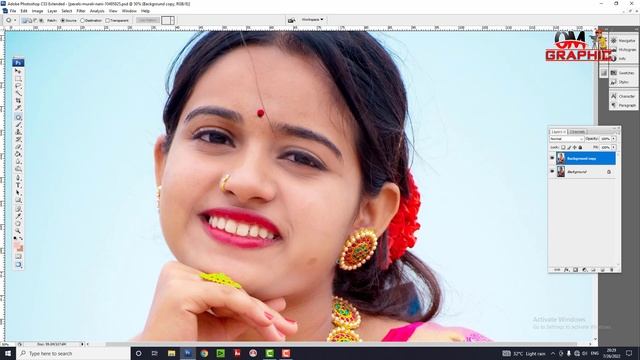Click Add layer mask icon
The image size is (640, 360).
[576, 270]
